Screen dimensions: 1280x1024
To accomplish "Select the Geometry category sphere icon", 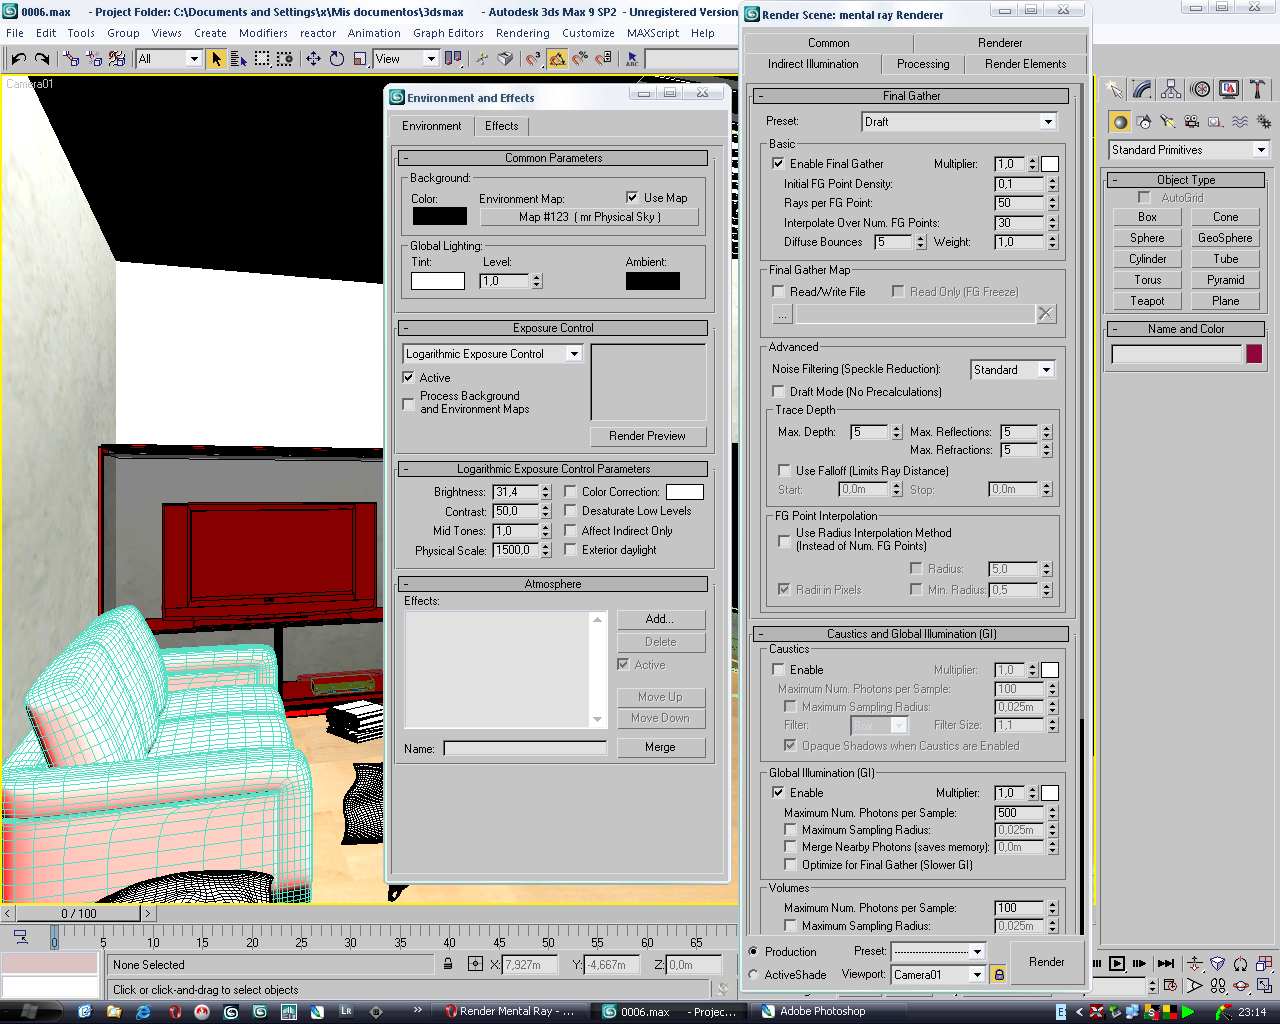I will click(x=1120, y=122).
